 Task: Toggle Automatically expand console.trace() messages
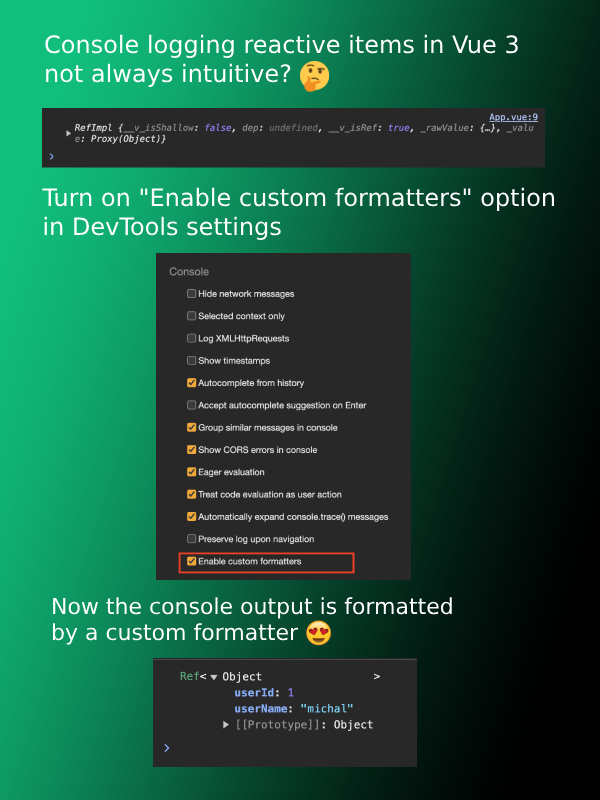191,516
